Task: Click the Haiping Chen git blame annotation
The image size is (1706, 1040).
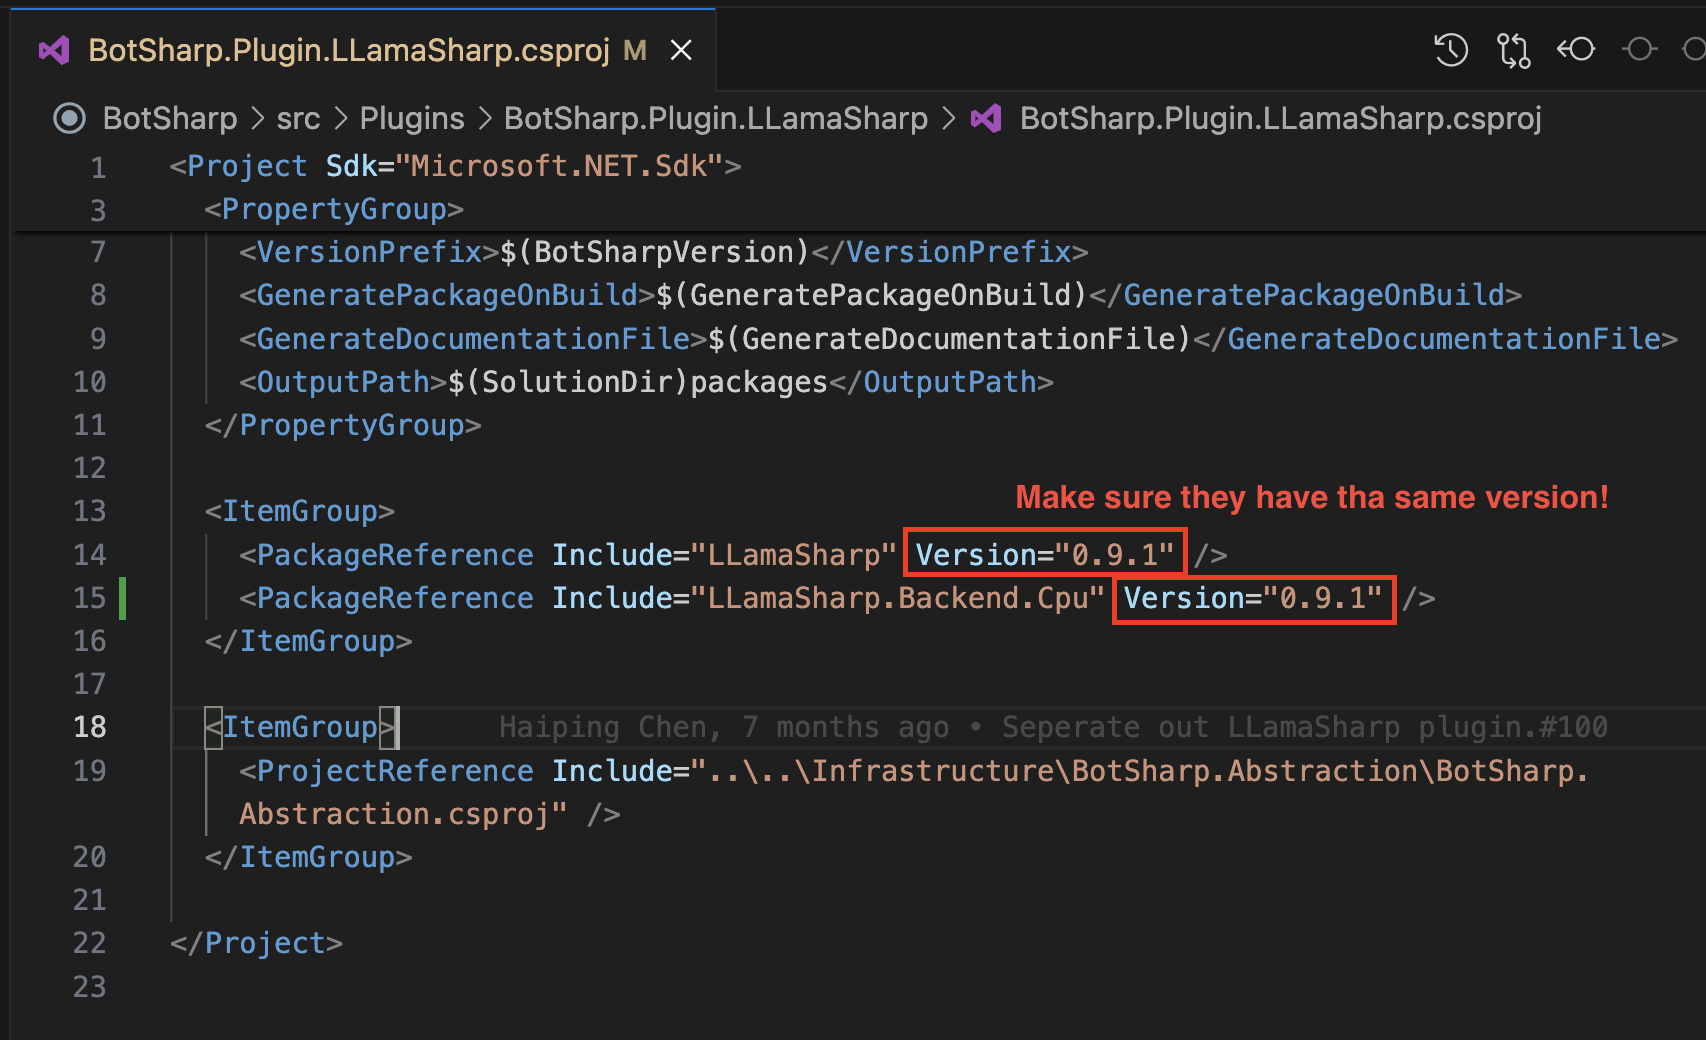Action: coord(1053,727)
